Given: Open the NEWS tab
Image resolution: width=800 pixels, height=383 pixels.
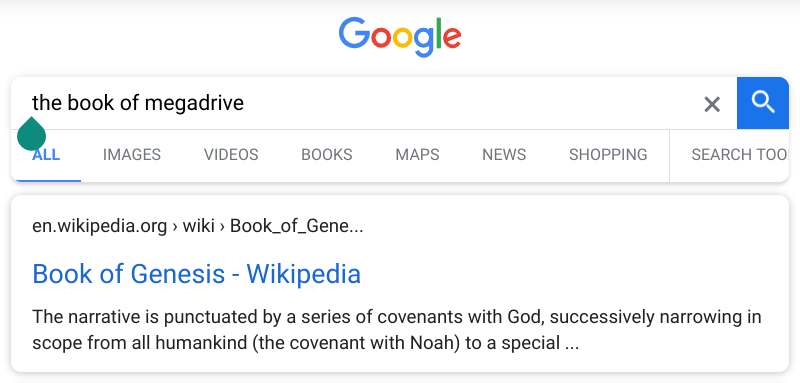Looking at the screenshot, I should click(504, 155).
